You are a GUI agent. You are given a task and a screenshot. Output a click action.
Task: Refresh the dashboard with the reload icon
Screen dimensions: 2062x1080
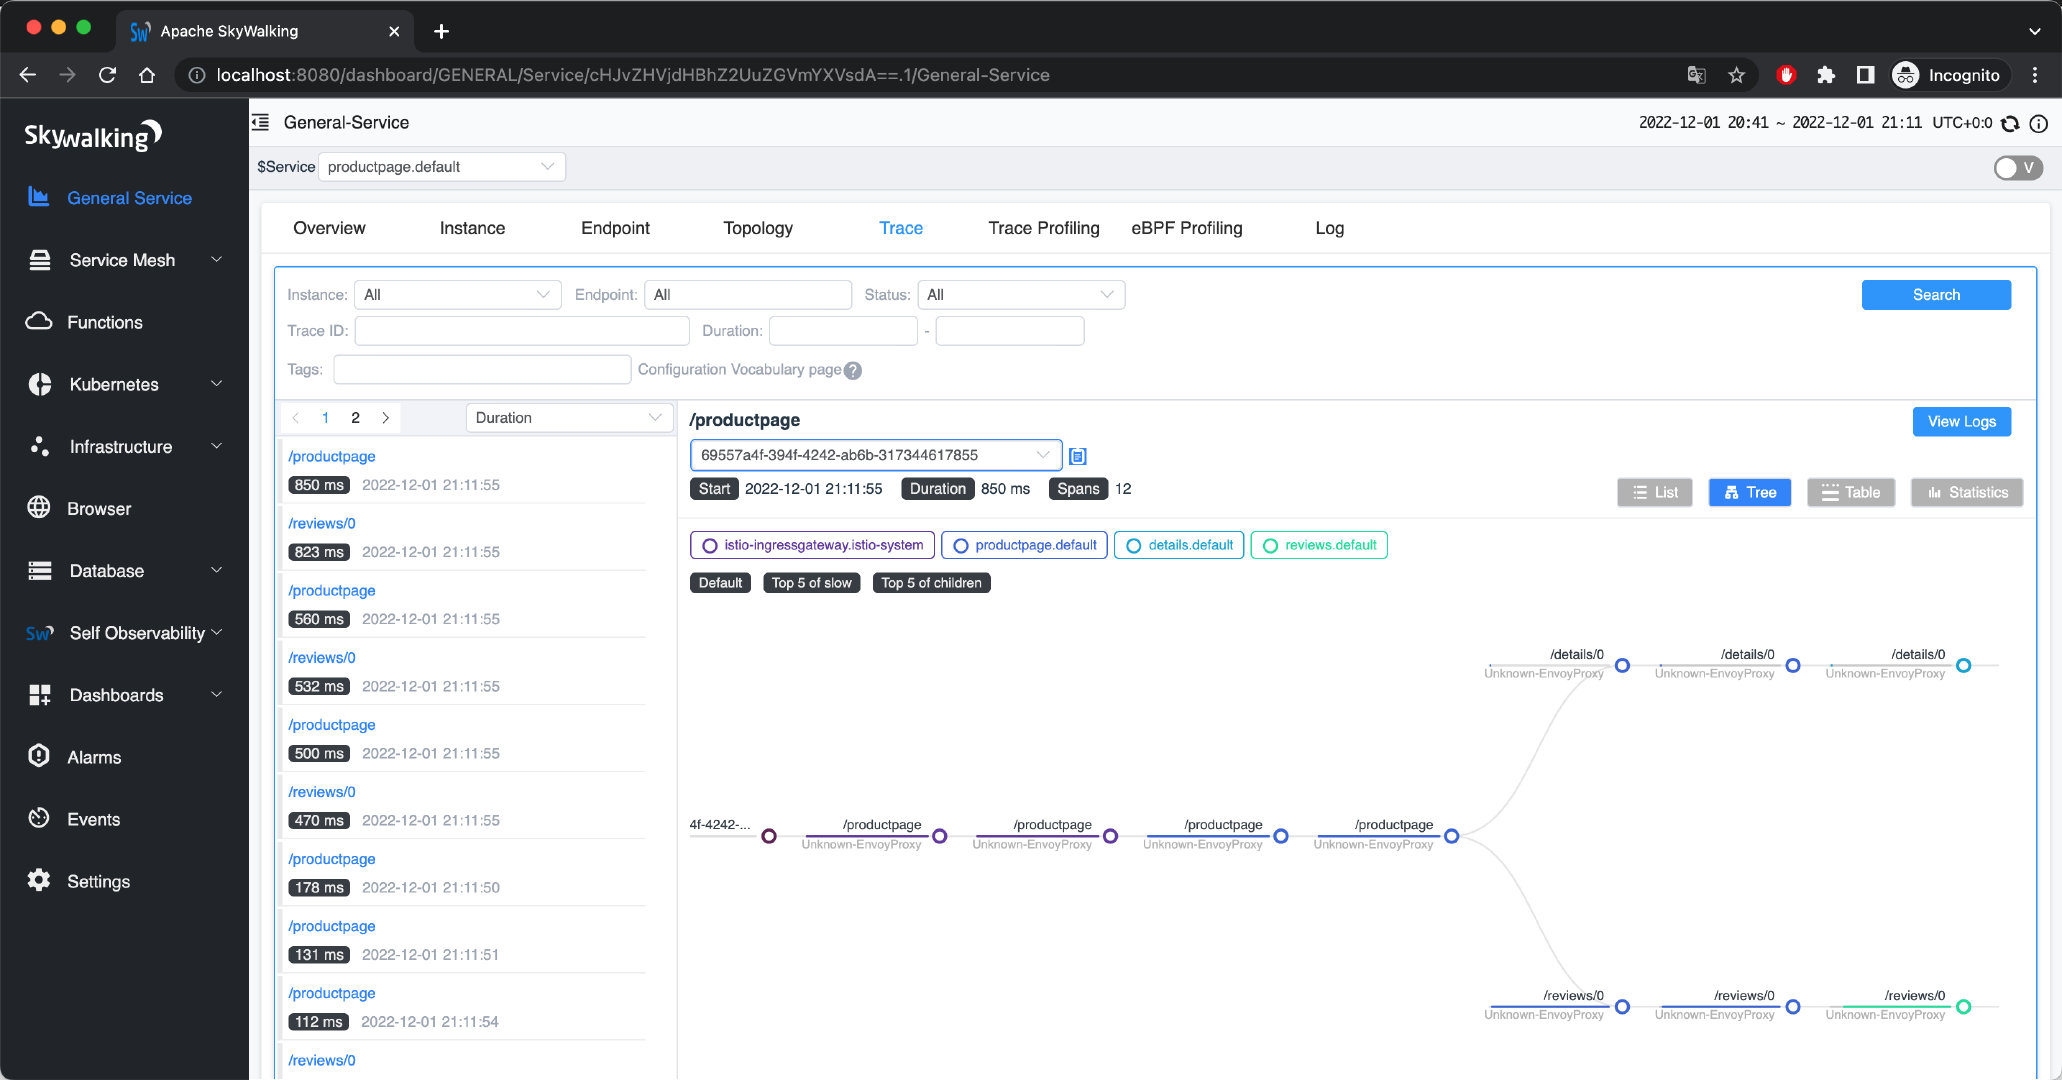click(x=2010, y=123)
